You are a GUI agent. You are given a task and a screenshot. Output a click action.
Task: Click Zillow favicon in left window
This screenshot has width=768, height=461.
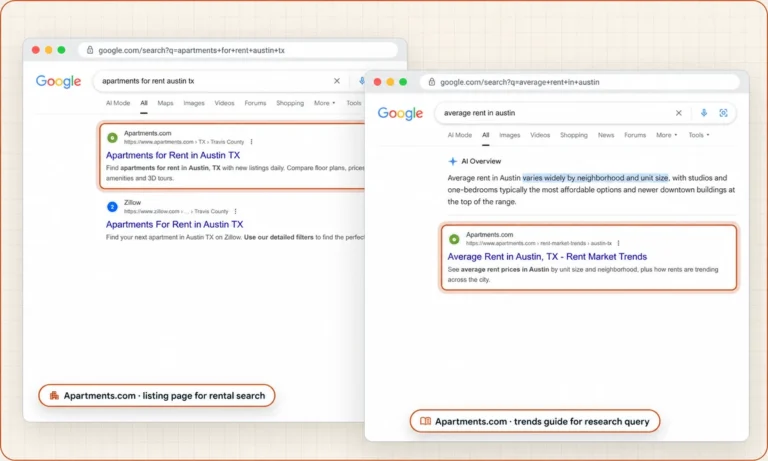tap(112, 207)
